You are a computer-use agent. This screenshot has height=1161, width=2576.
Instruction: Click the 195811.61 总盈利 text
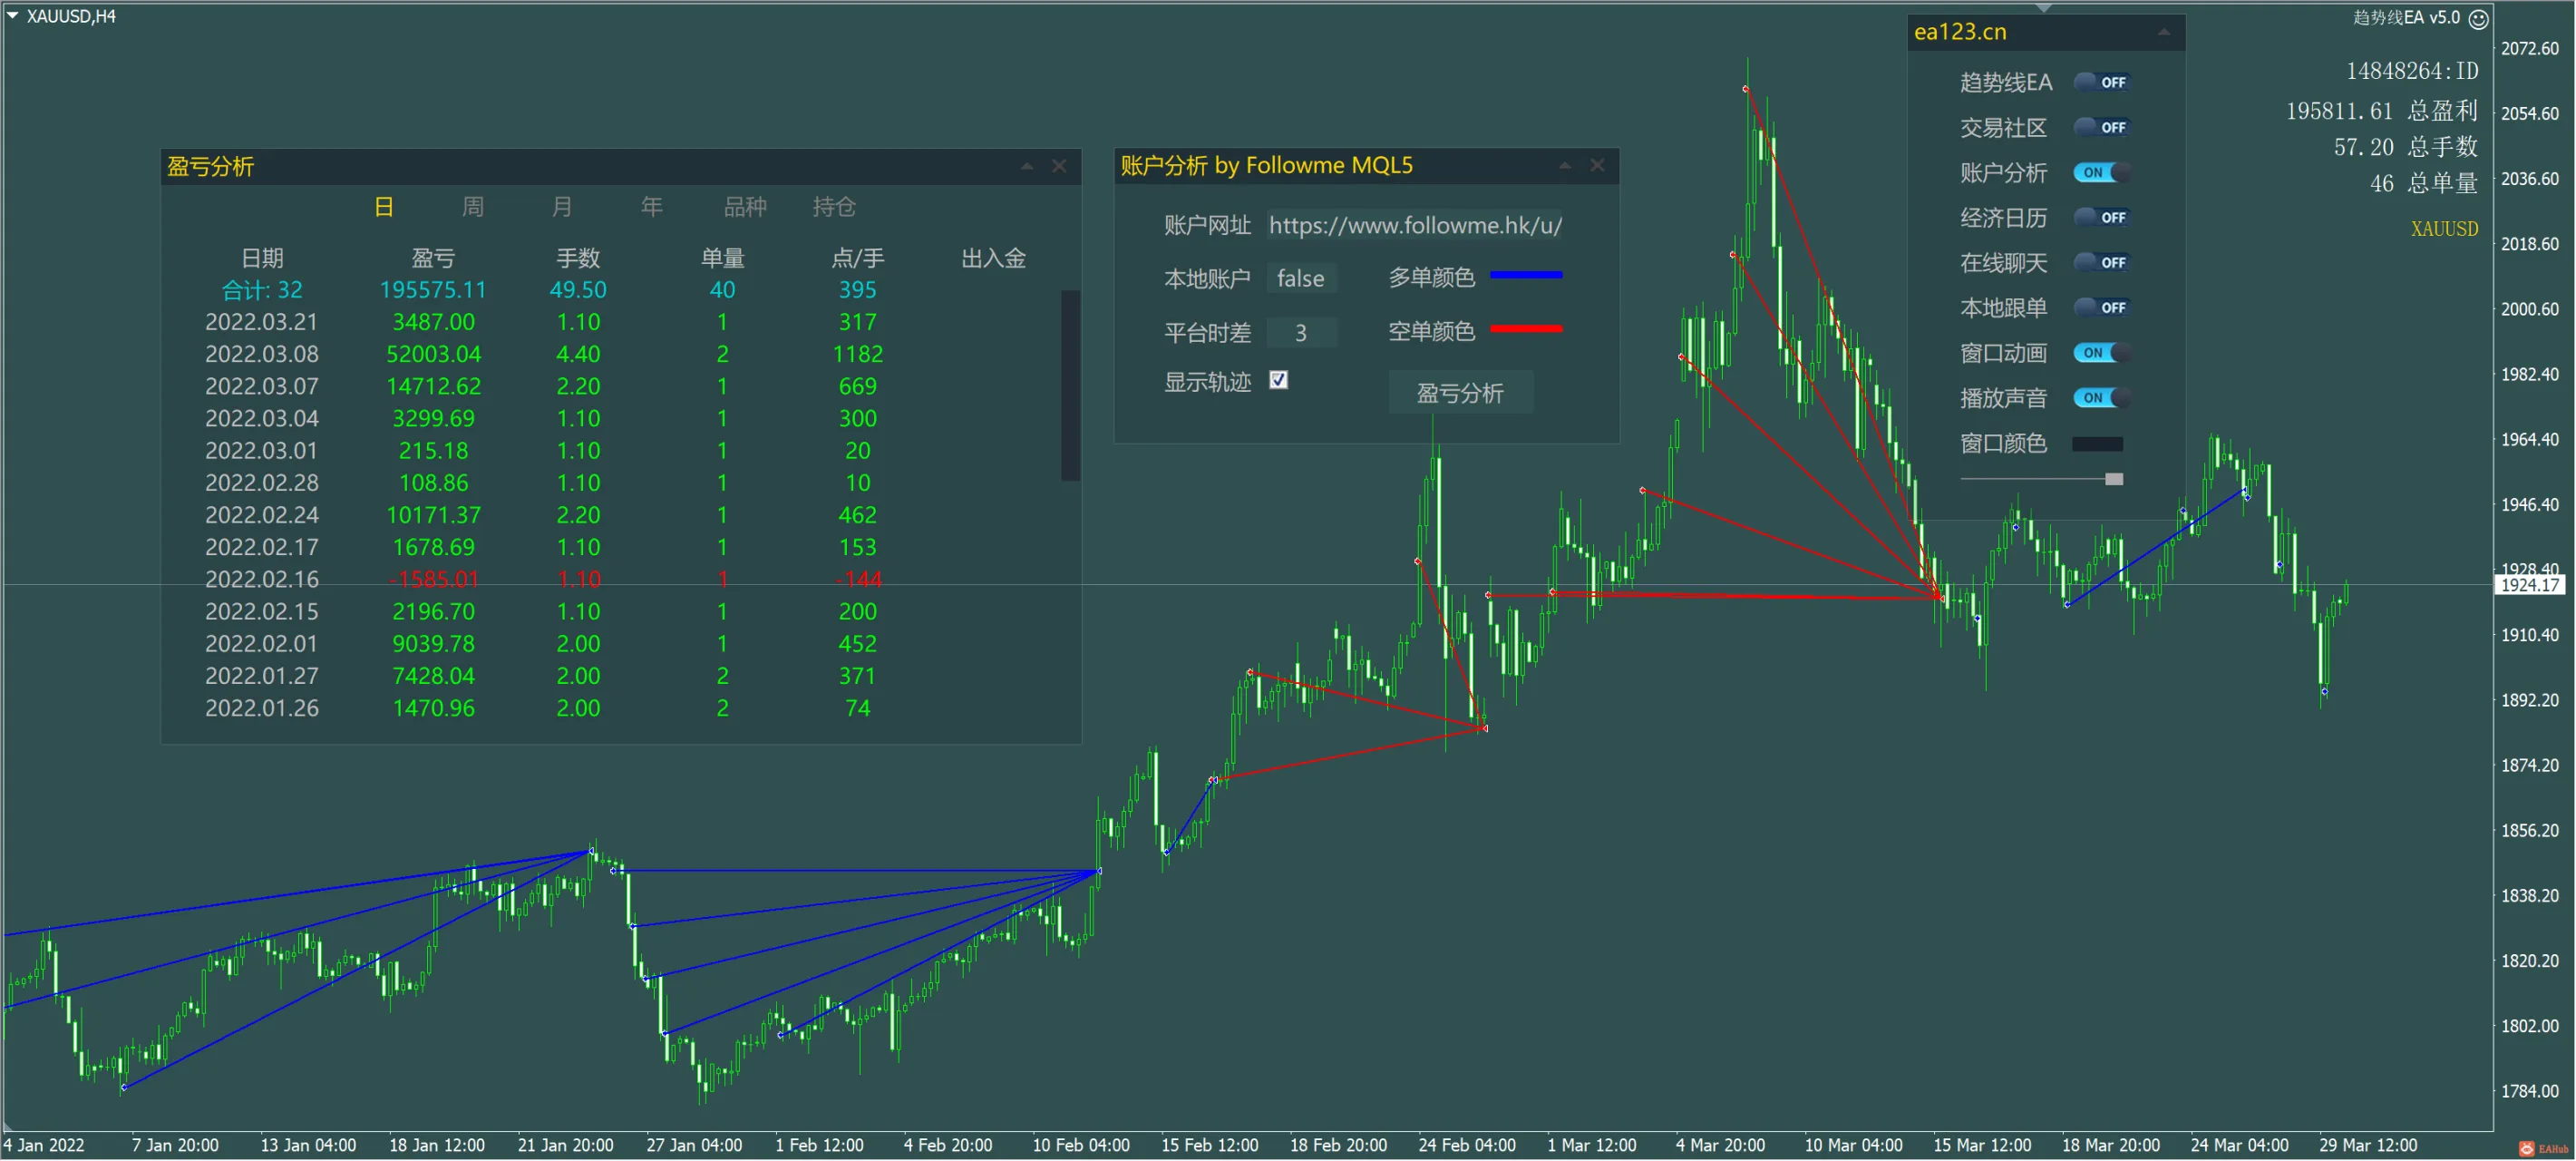(2382, 111)
